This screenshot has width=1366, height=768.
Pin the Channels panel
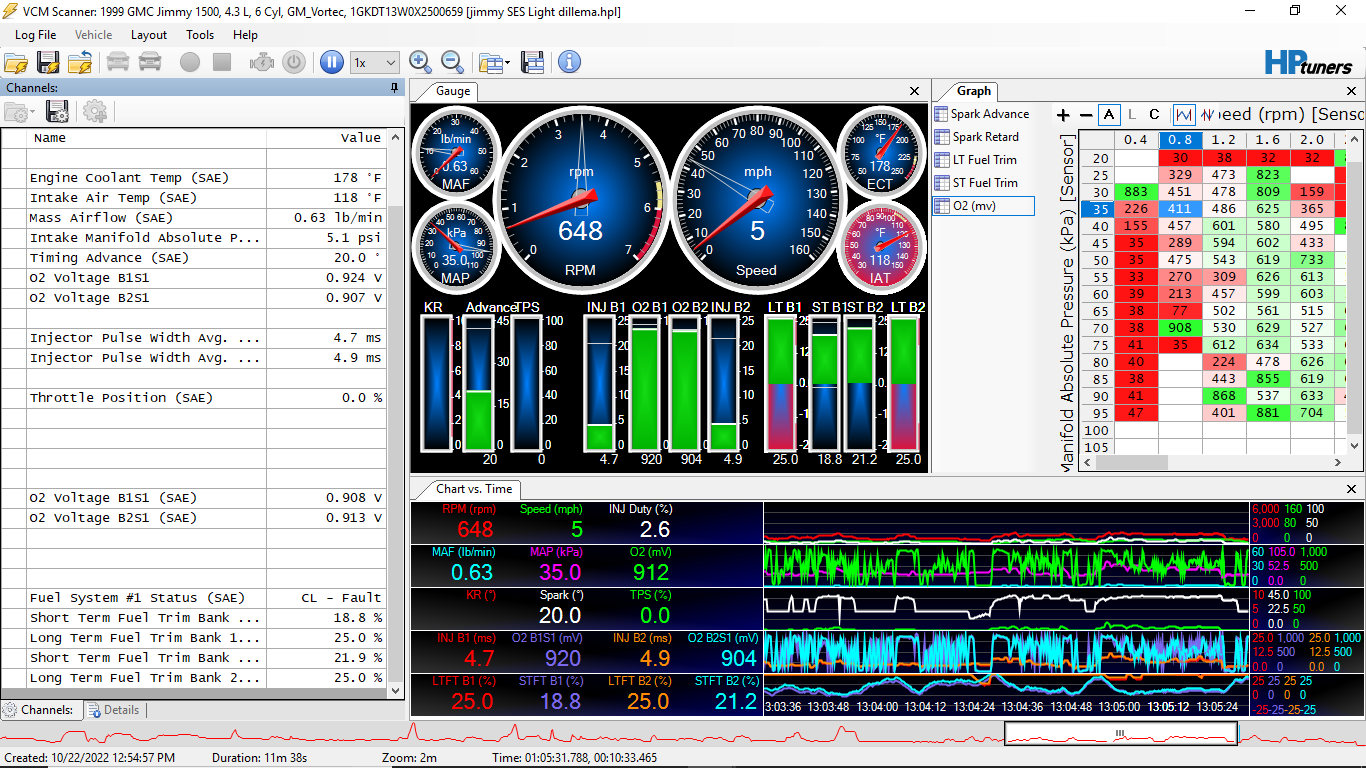(x=395, y=88)
